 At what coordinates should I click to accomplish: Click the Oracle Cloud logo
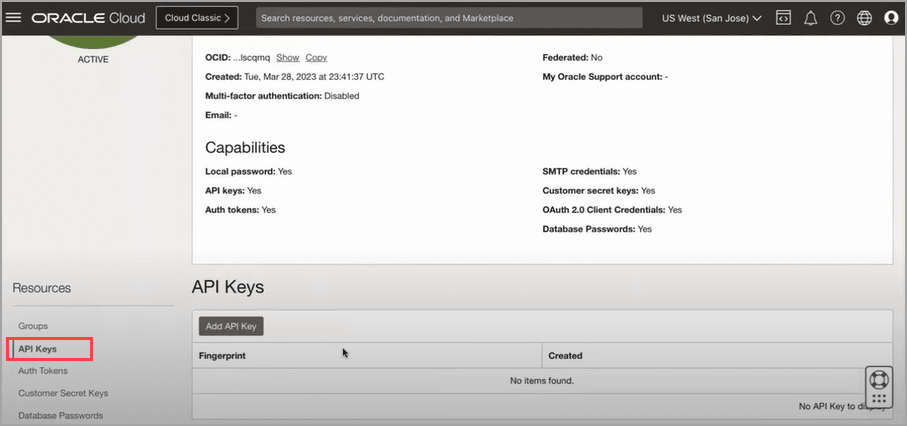88,18
